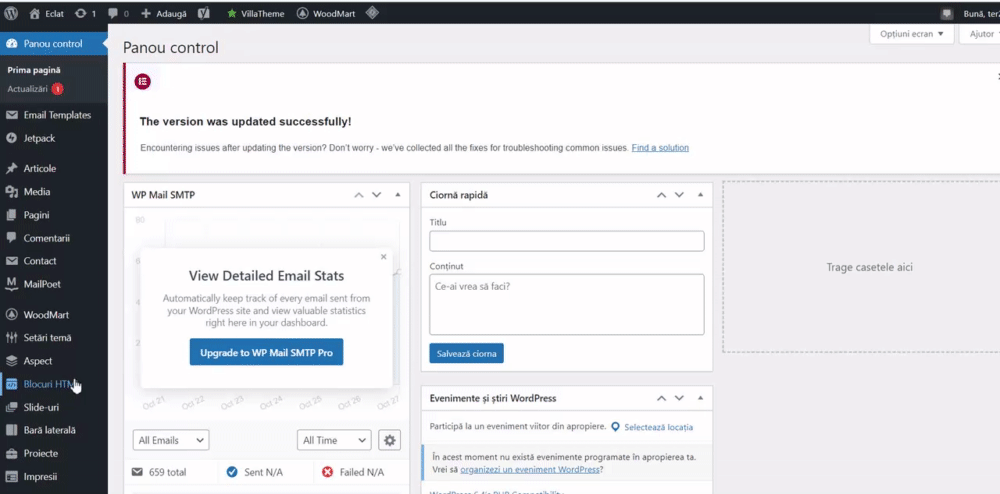This screenshot has width=1000, height=494.
Task: Open Blocuri HTML menu item
Action: (54, 384)
